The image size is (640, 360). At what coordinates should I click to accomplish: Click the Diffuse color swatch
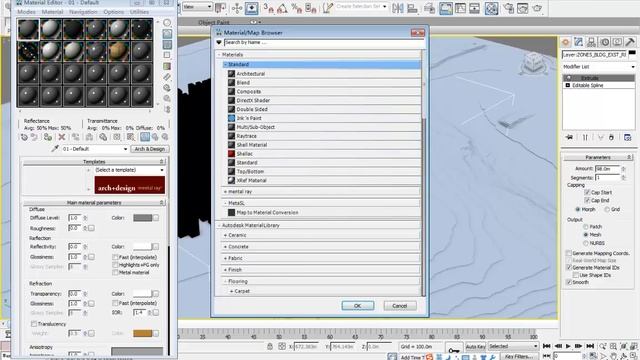click(x=143, y=218)
